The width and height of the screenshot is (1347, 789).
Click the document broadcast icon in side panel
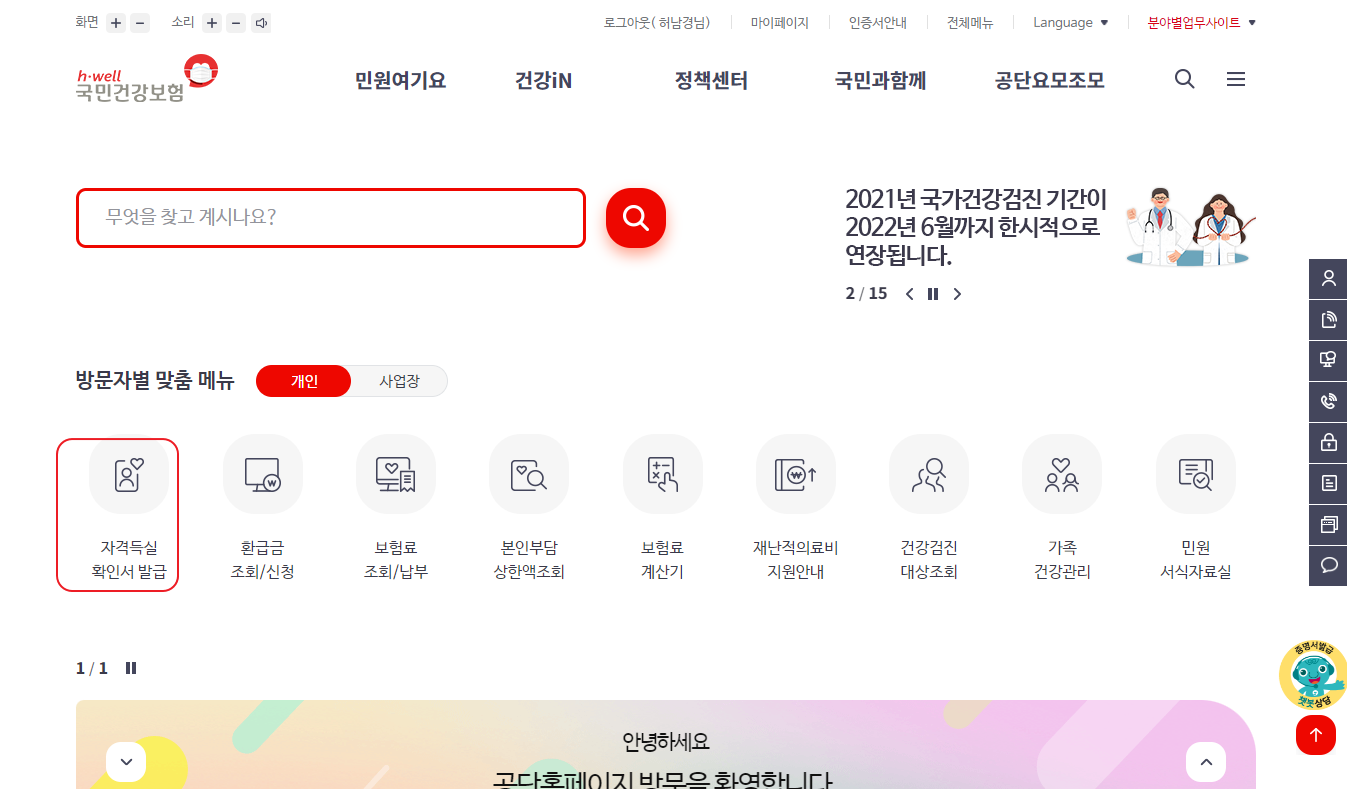(1328, 320)
